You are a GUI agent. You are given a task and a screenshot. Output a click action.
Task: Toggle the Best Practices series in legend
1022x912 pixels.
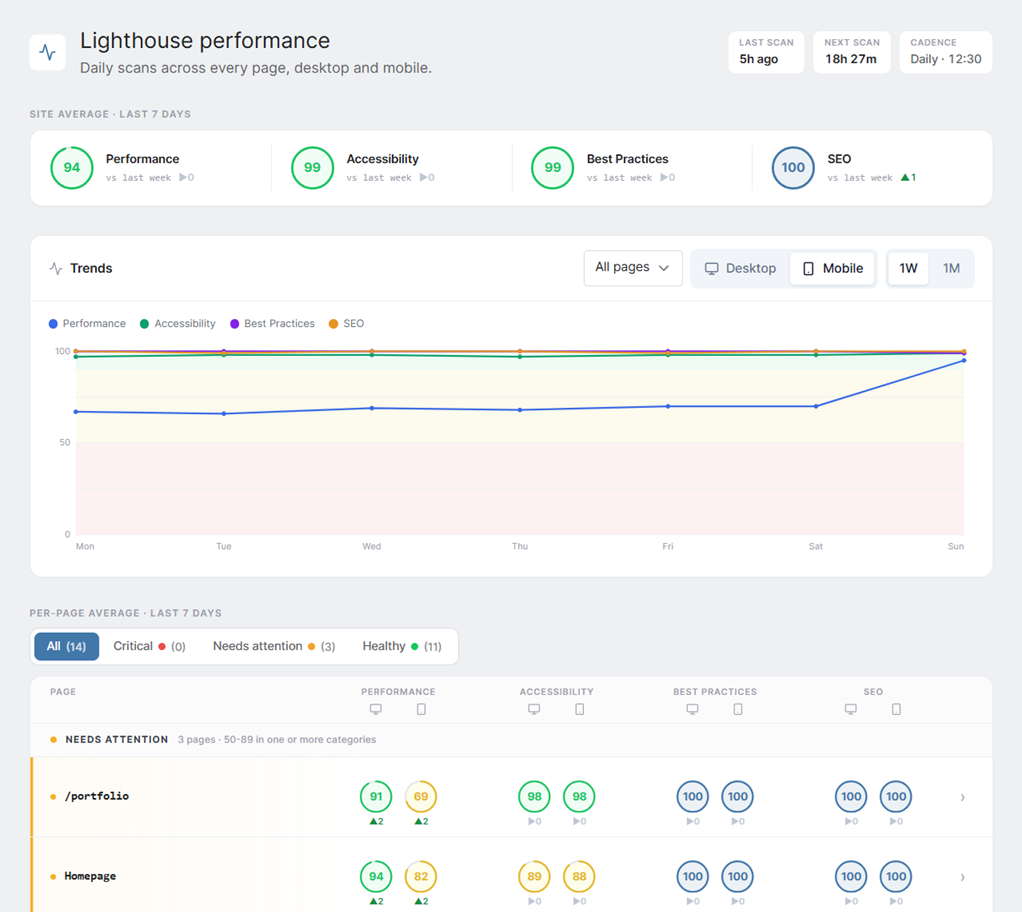(x=272, y=324)
